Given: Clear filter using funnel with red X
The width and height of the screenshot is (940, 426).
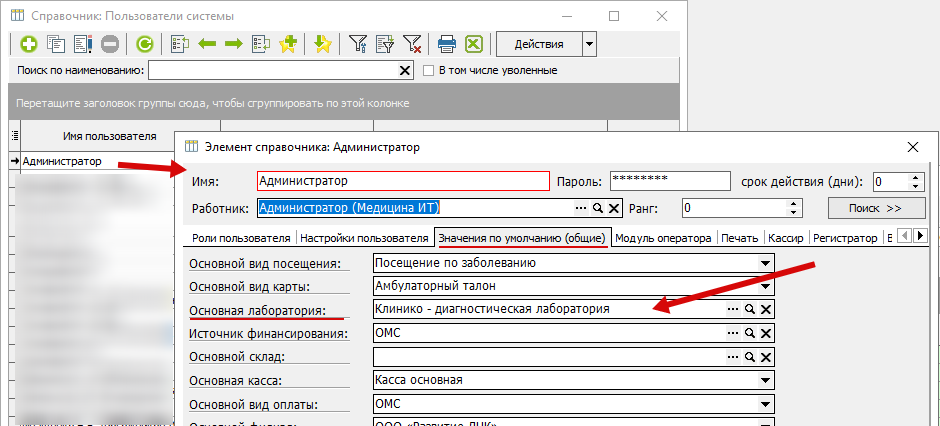Looking at the screenshot, I should click(412, 44).
